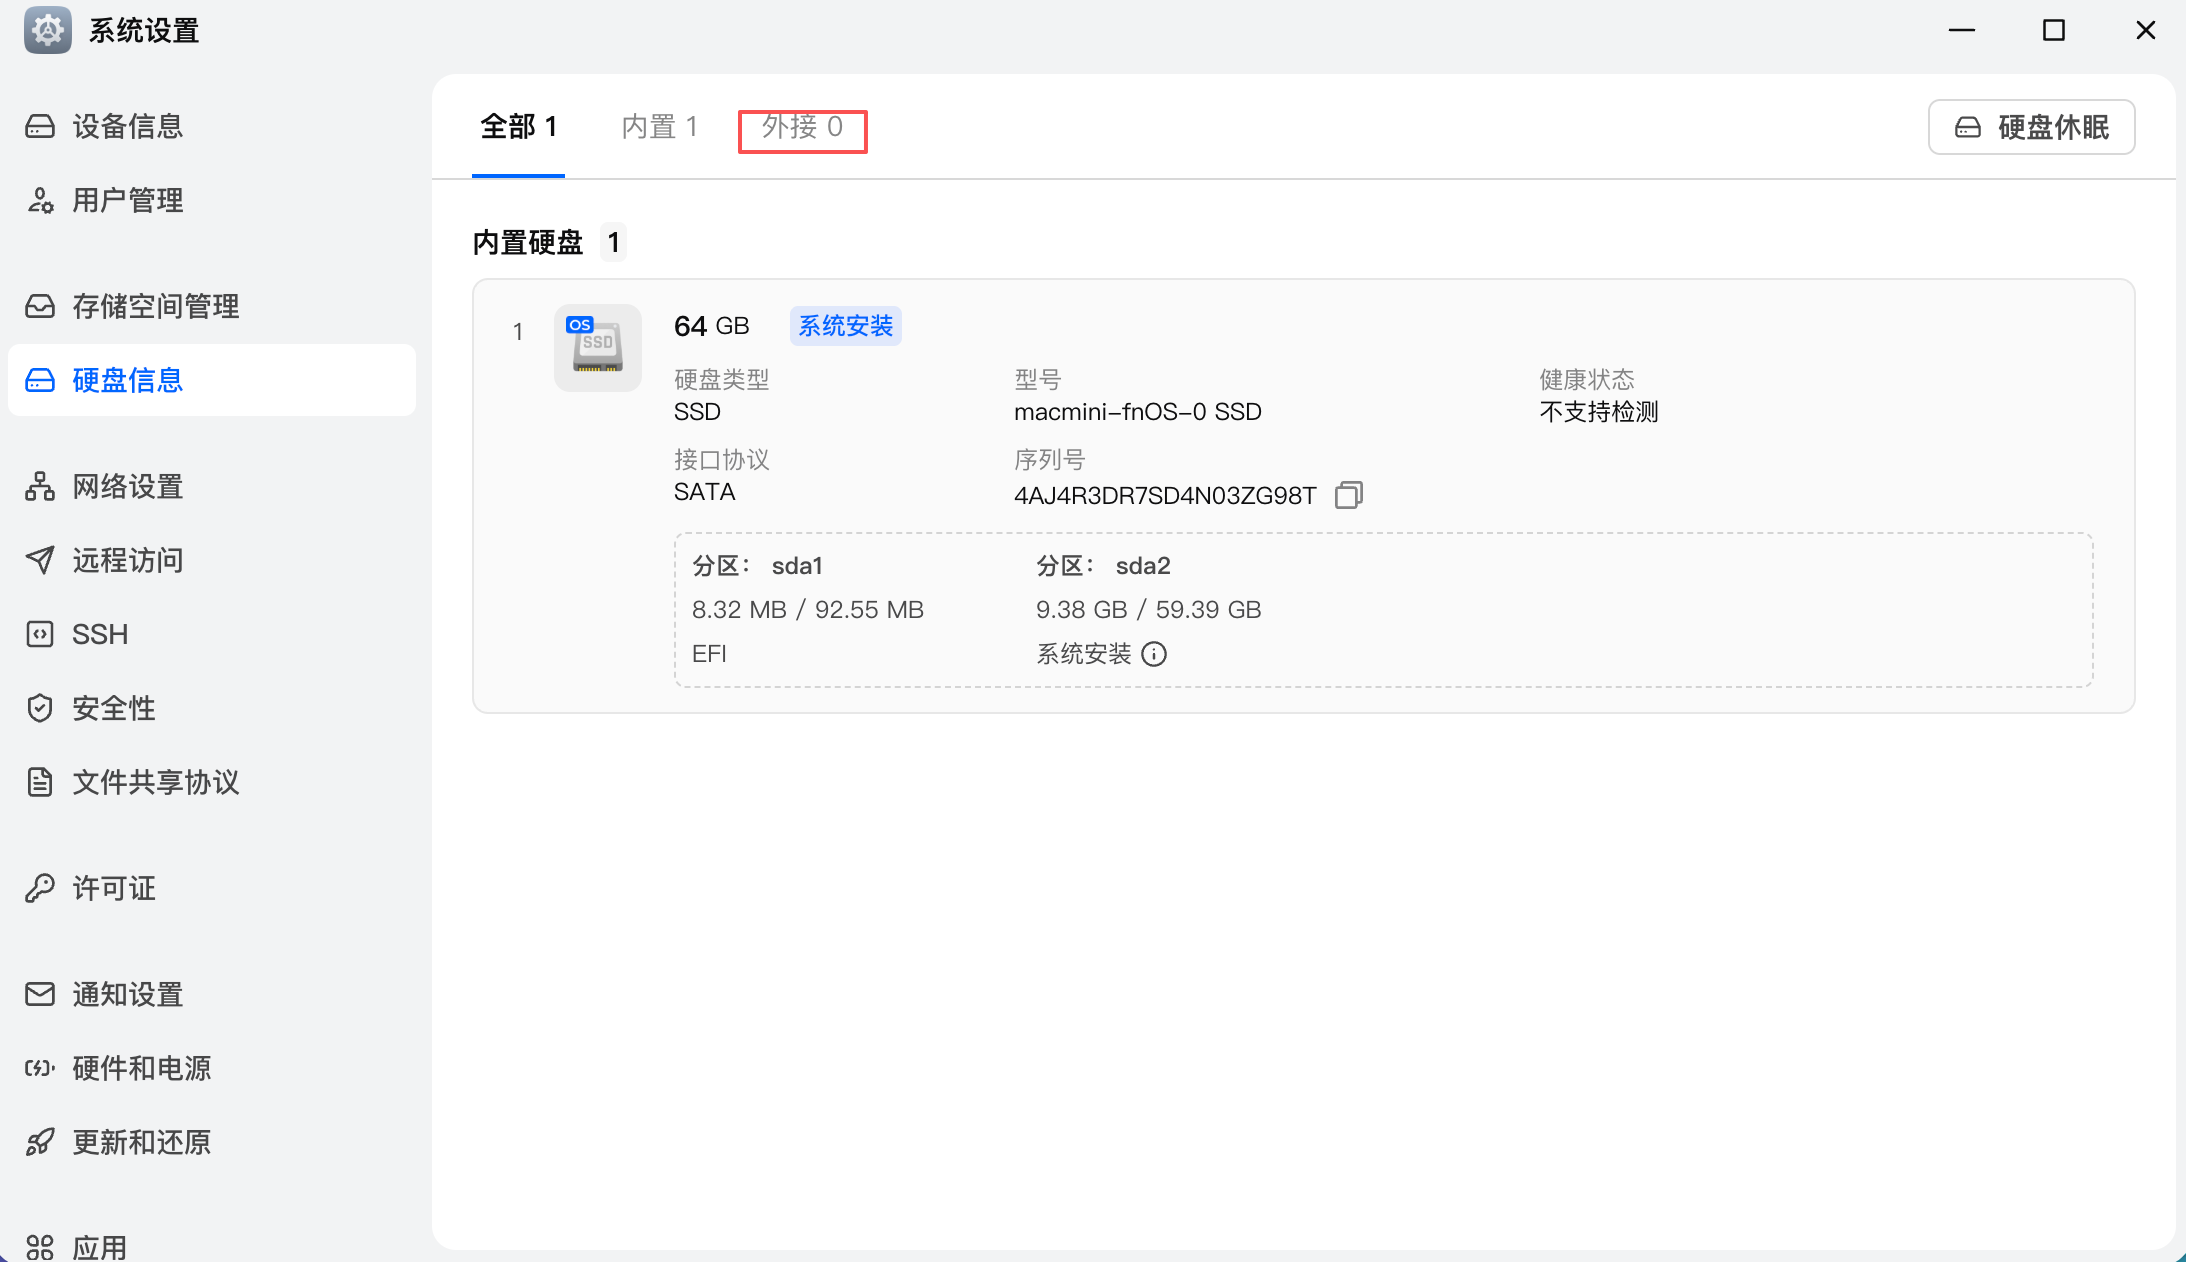The height and width of the screenshot is (1262, 2186).
Task: Open 更新和还原 section
Action: [141, 1143]
